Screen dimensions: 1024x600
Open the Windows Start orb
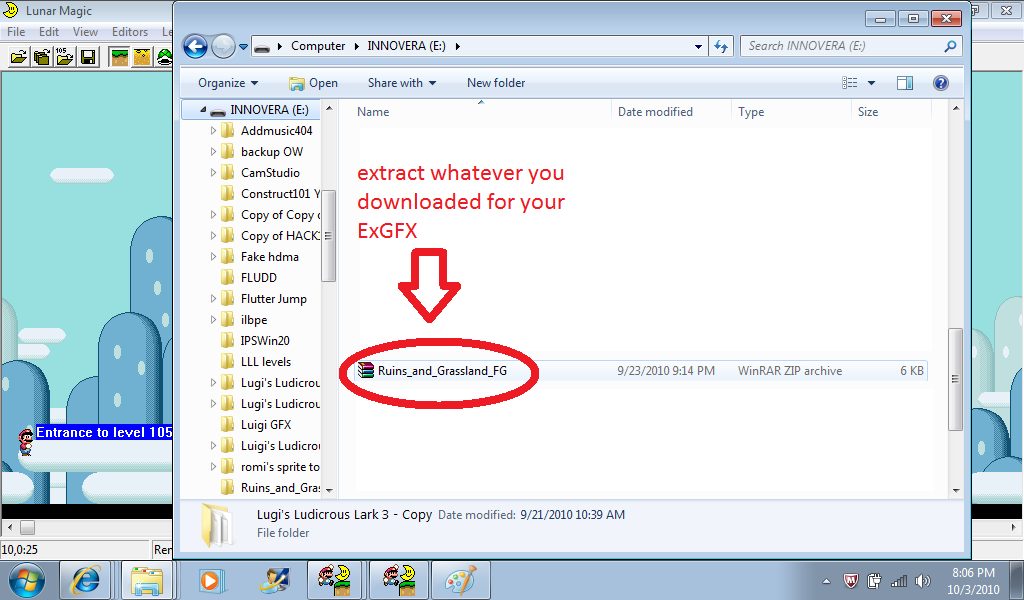pyautogui.click(x=27, y=580)
